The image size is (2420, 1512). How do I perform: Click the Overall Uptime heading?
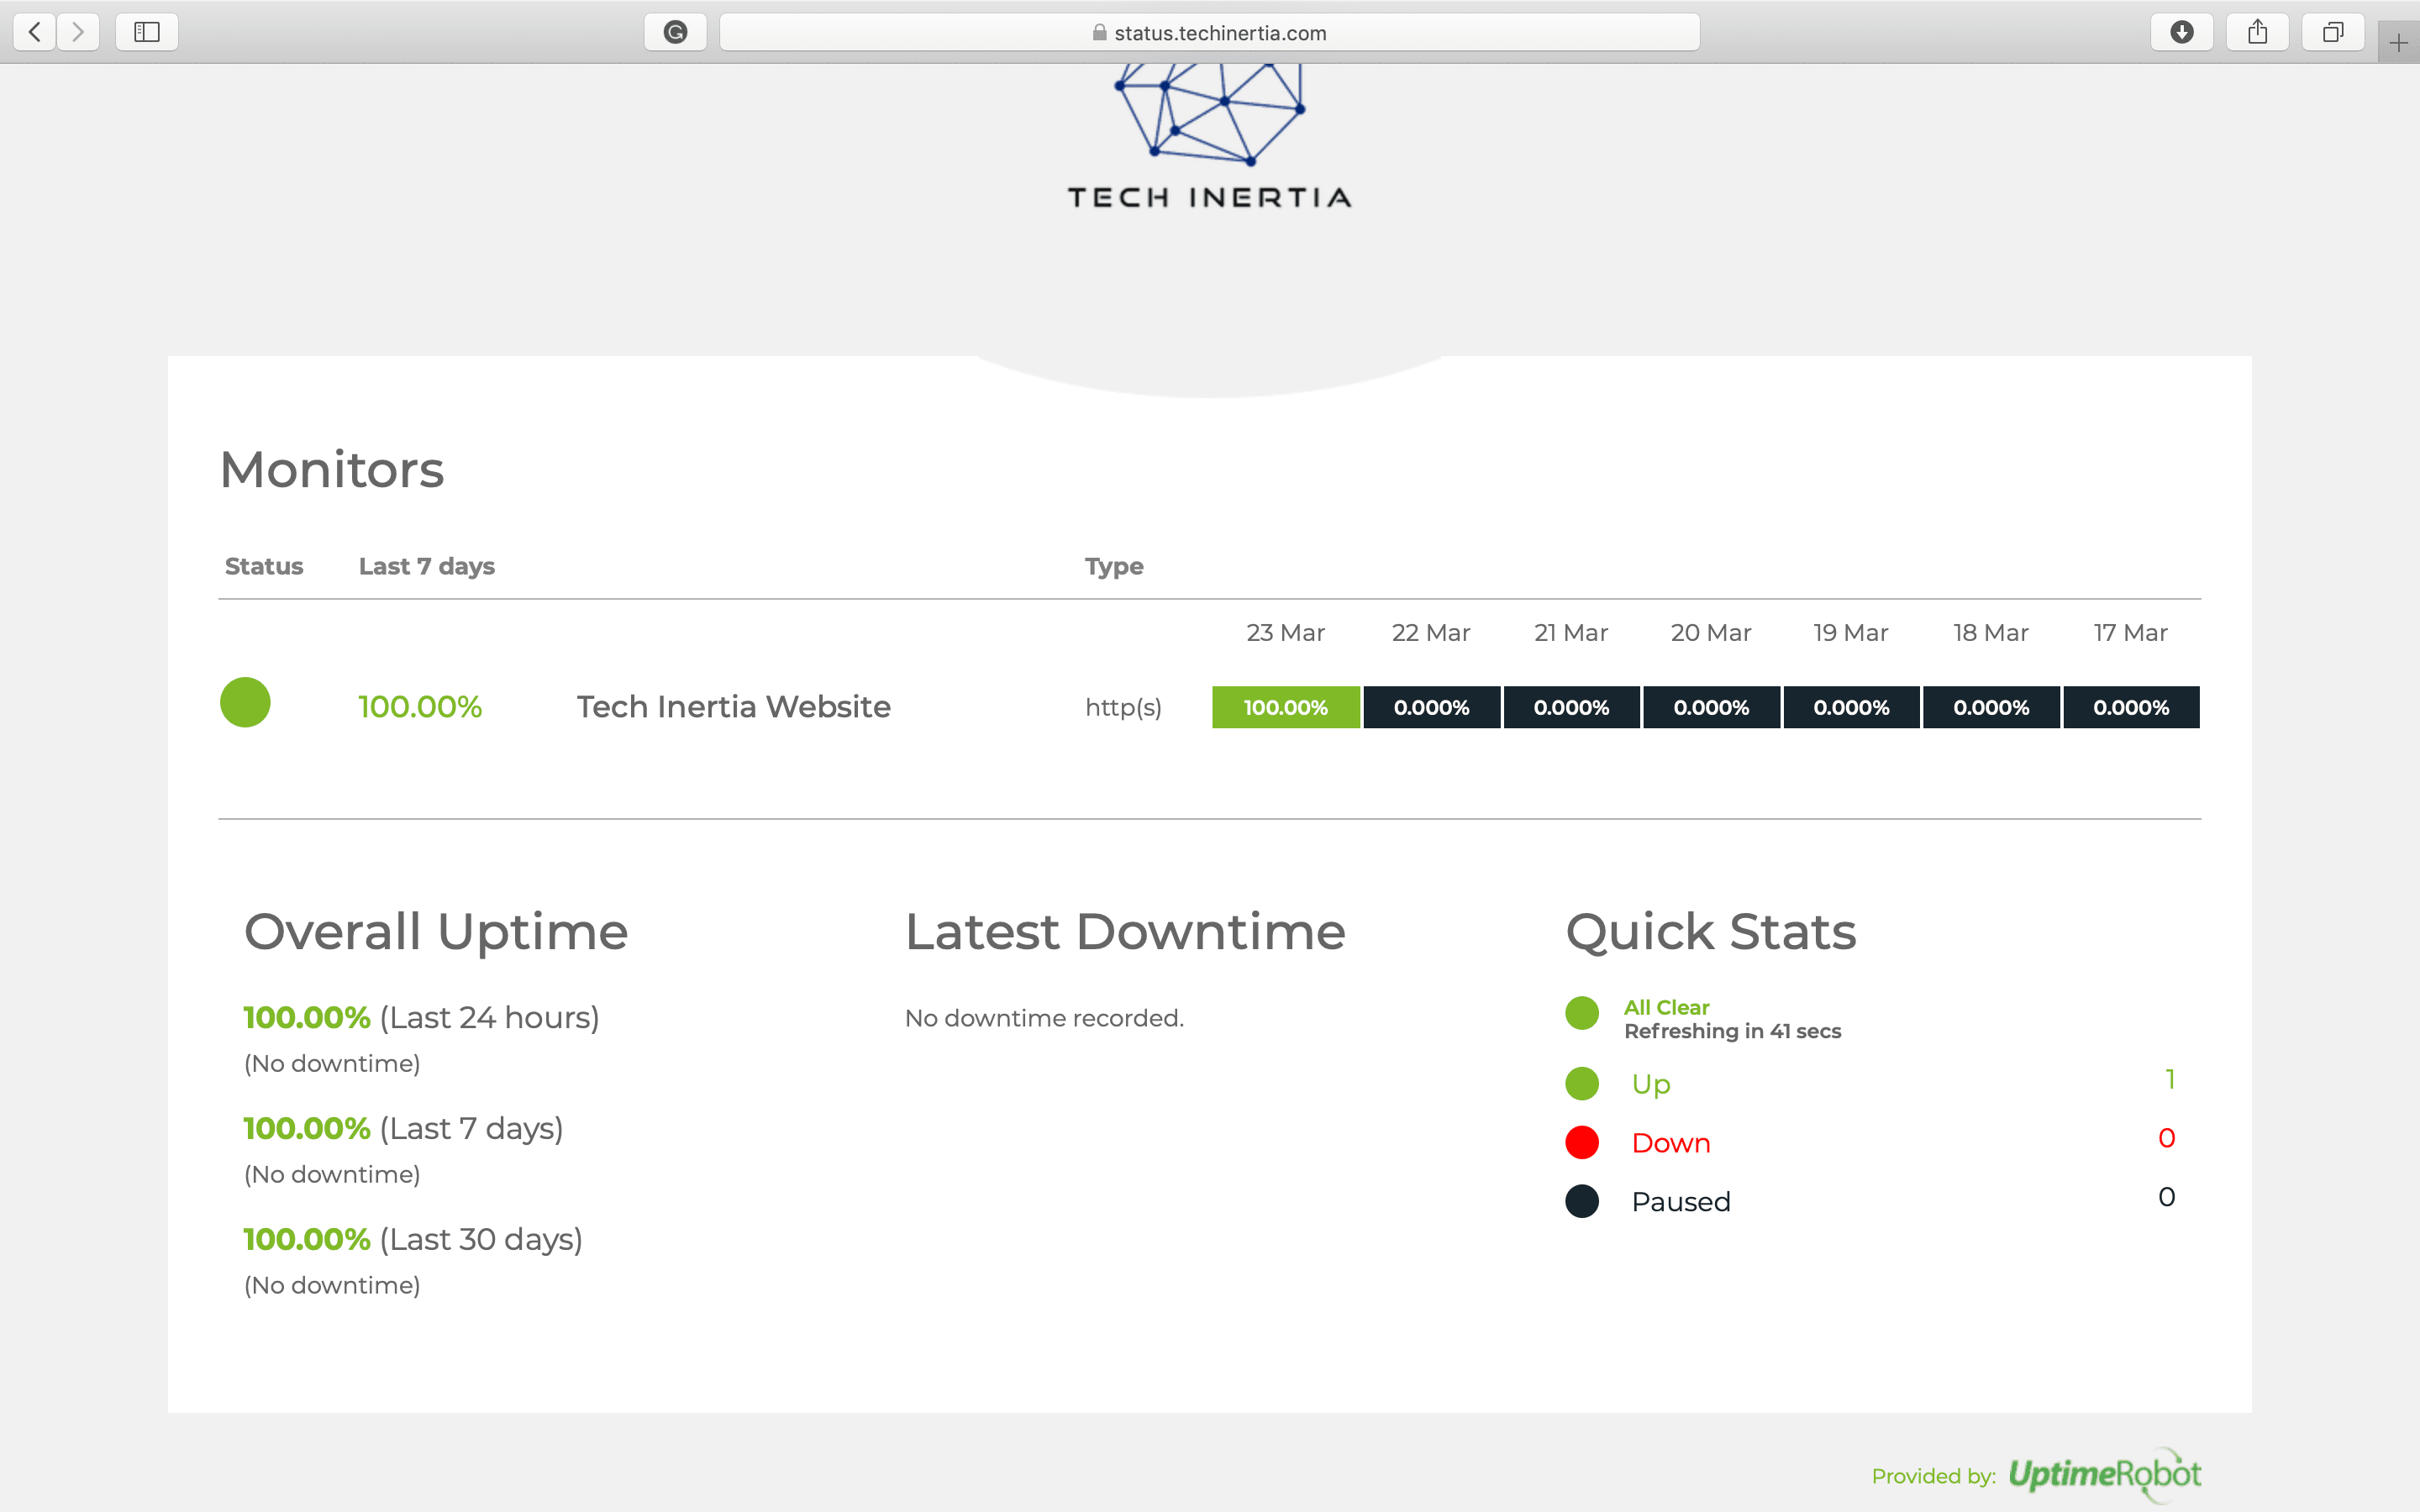[436, 932]
